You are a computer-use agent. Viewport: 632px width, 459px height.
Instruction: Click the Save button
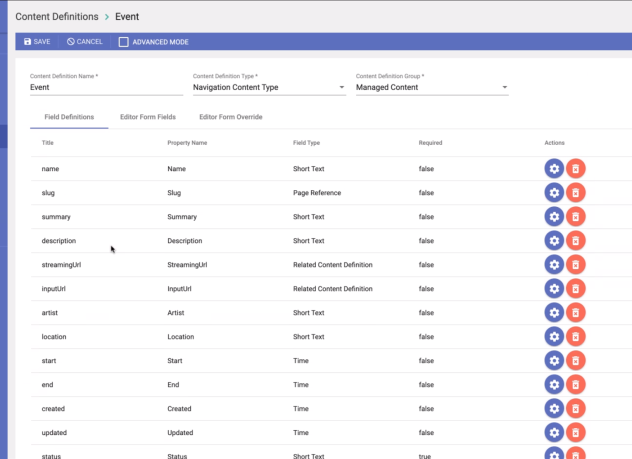[x=37, y=42]
